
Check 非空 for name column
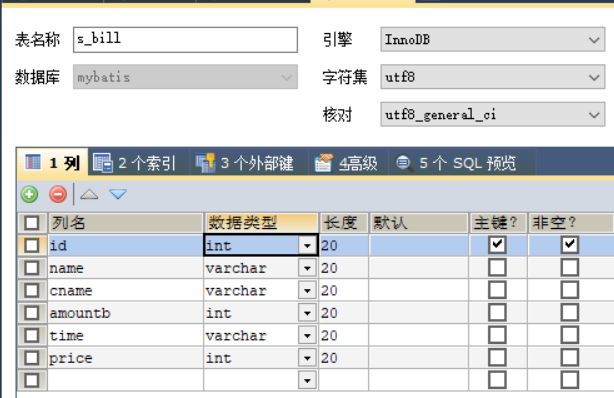click(x=569, y=268)
